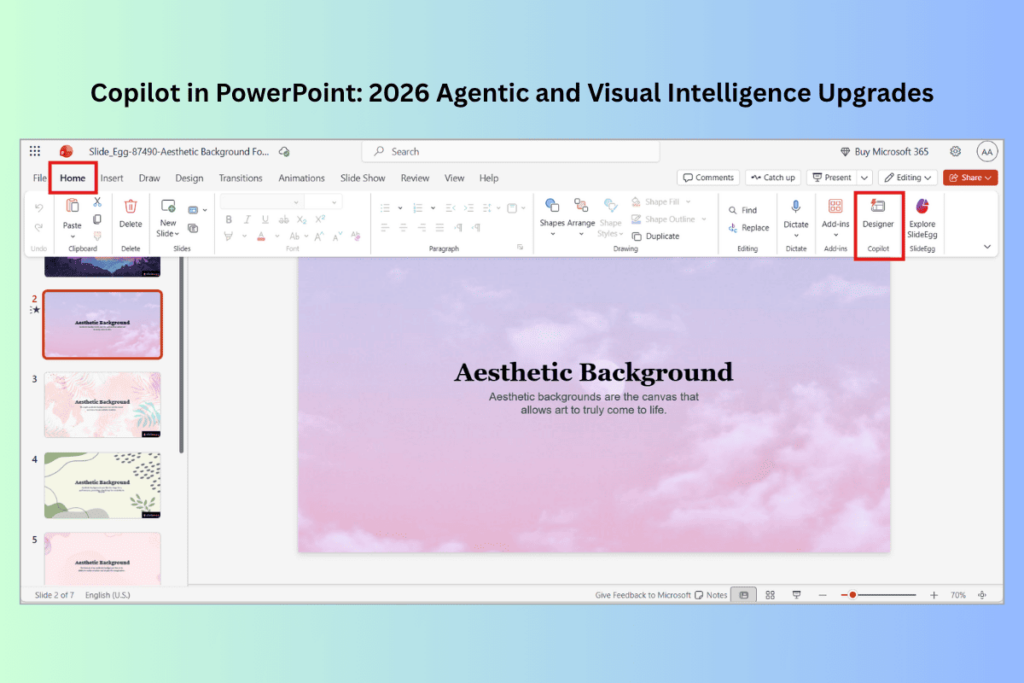
Task: Click the Arrange icon
Action: pos(581,206)
